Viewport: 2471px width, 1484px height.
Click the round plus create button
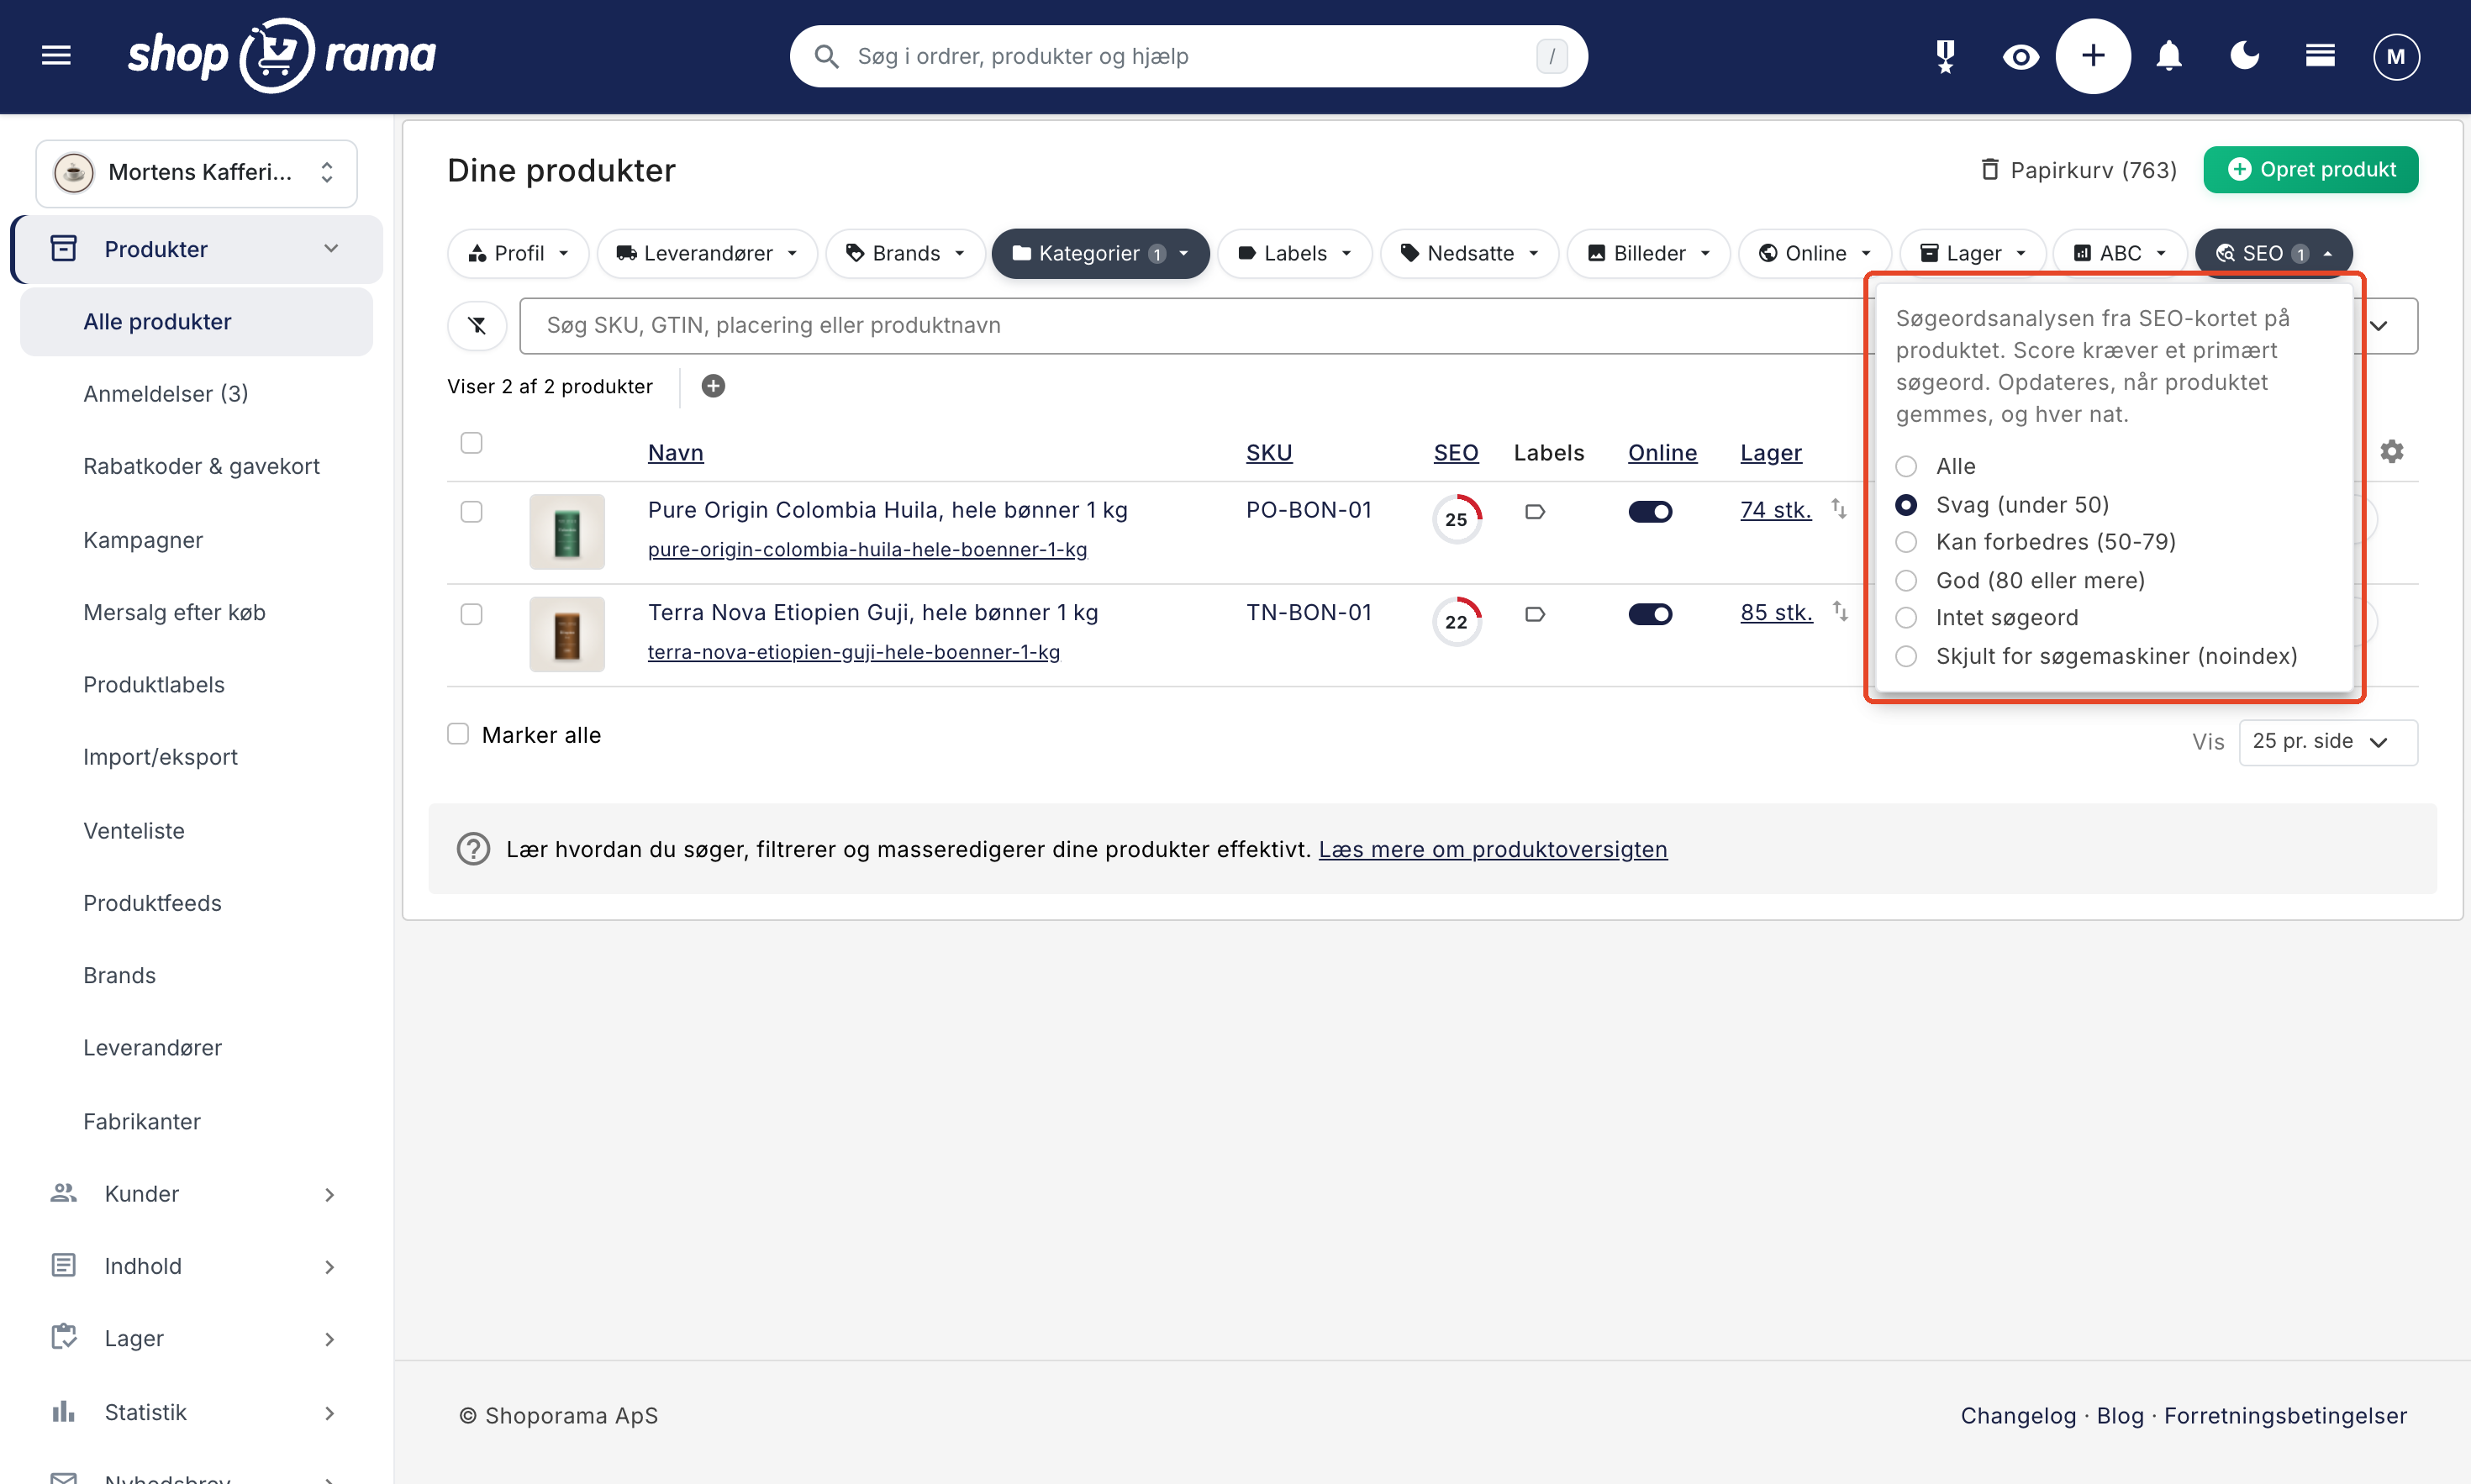[x=2093, y=56]
